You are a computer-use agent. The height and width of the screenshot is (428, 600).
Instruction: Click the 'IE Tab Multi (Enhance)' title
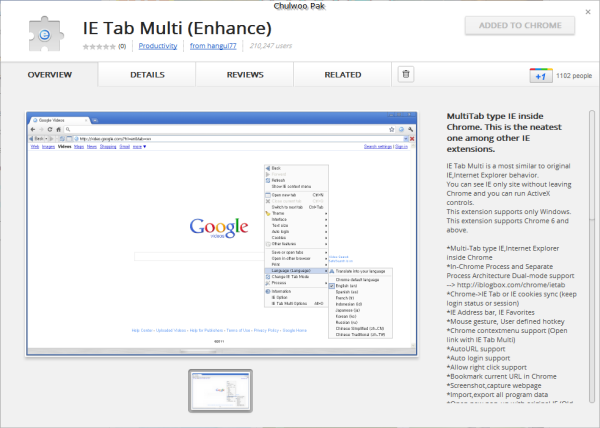click(x=177, y=28)
